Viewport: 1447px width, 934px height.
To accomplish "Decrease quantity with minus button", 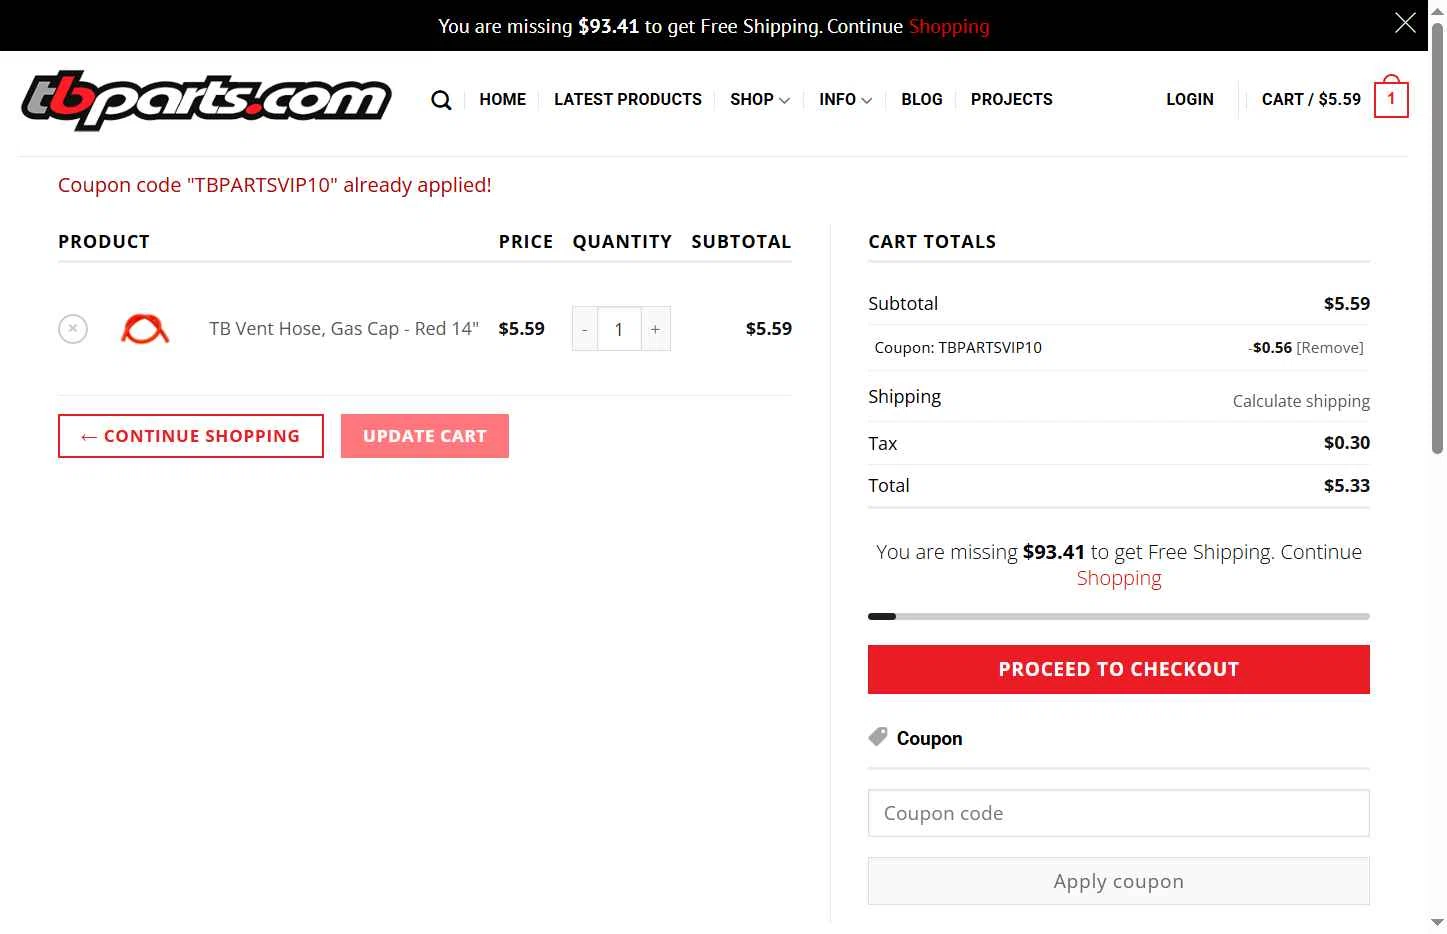I will pyautogui.click(x=585, y=329).
